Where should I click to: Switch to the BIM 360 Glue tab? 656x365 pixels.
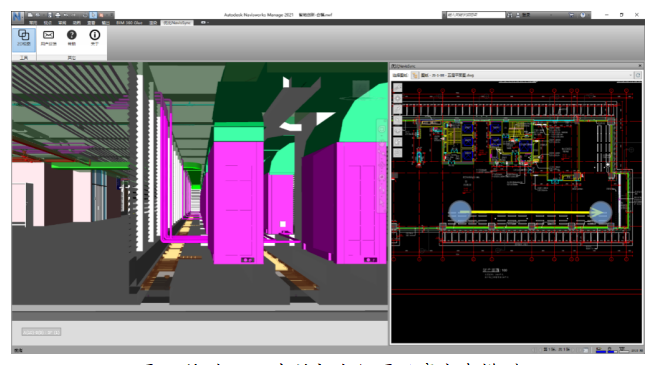[x=129, y=23]
